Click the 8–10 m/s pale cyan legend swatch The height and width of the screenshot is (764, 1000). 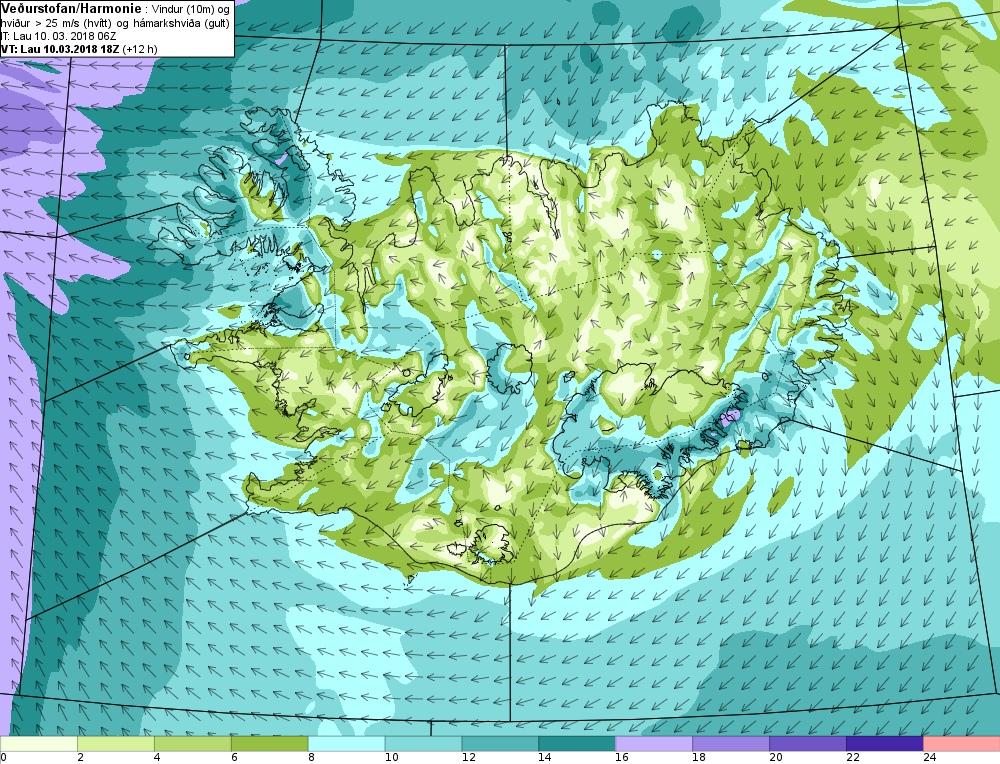pyautogui.click(x=346, y=744)
